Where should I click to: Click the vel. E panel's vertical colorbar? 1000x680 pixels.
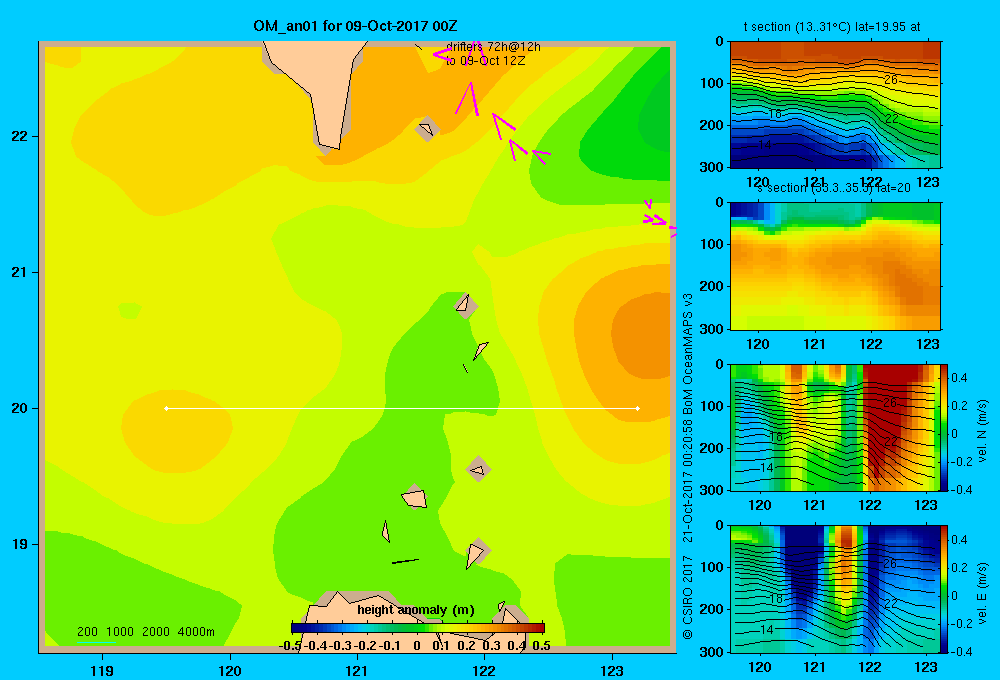click(x=945, y=589)
